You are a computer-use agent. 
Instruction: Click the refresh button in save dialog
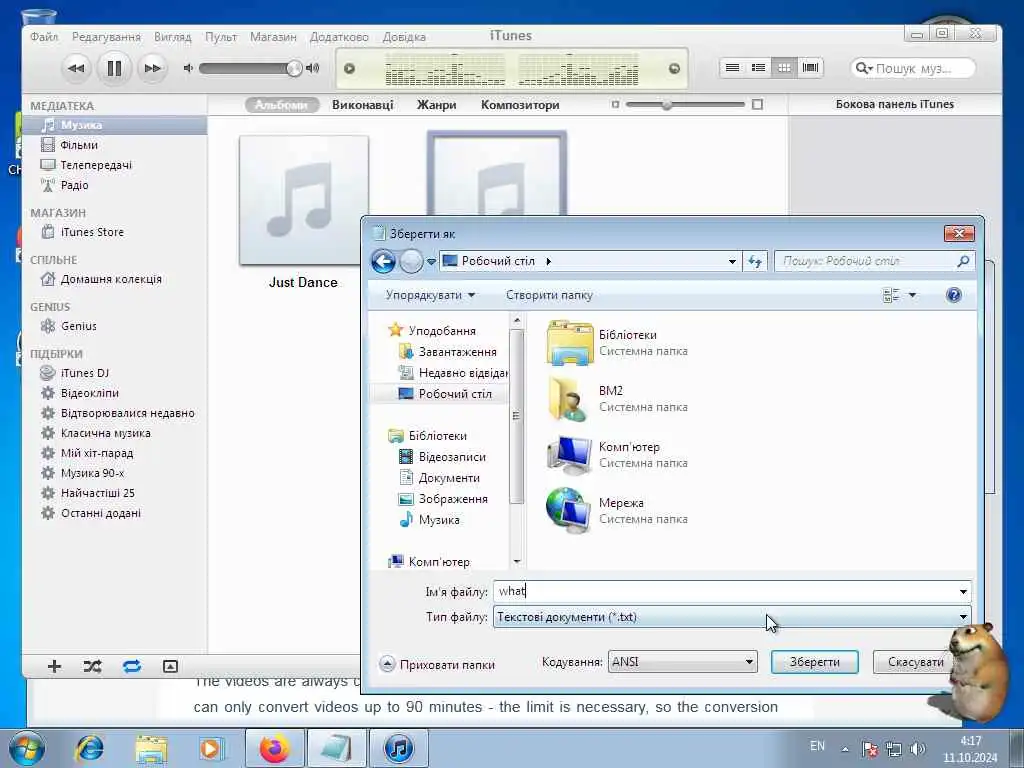(755, 261)
